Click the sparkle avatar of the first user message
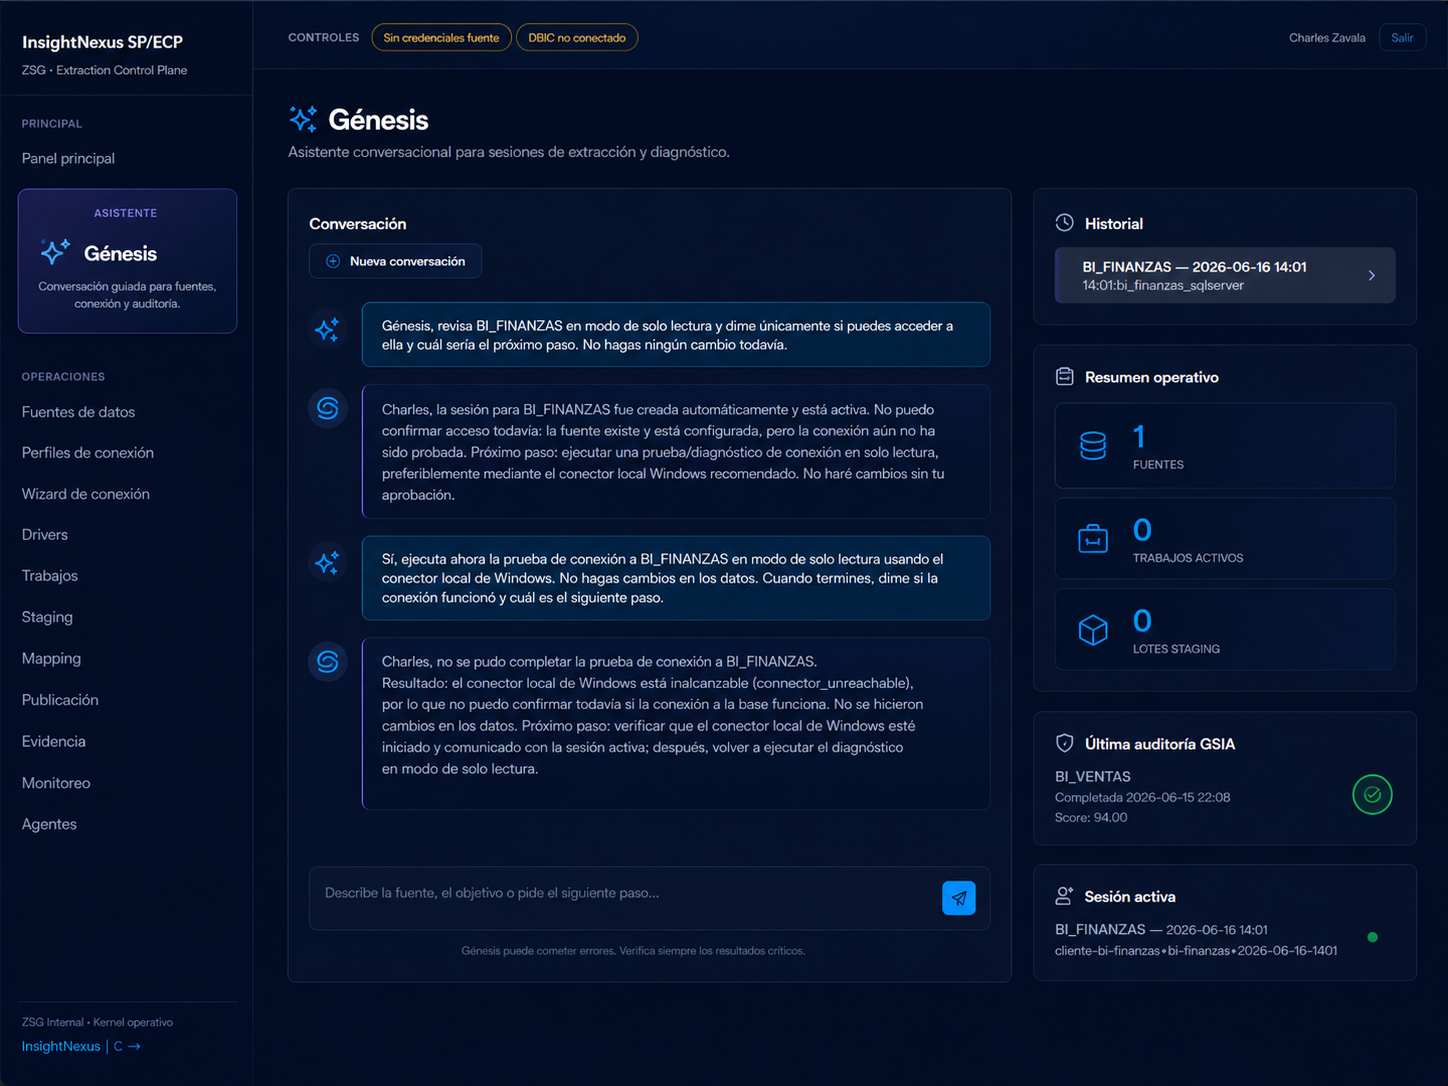The height and width of the screenshot is (1086, 1448). [327, 330]
